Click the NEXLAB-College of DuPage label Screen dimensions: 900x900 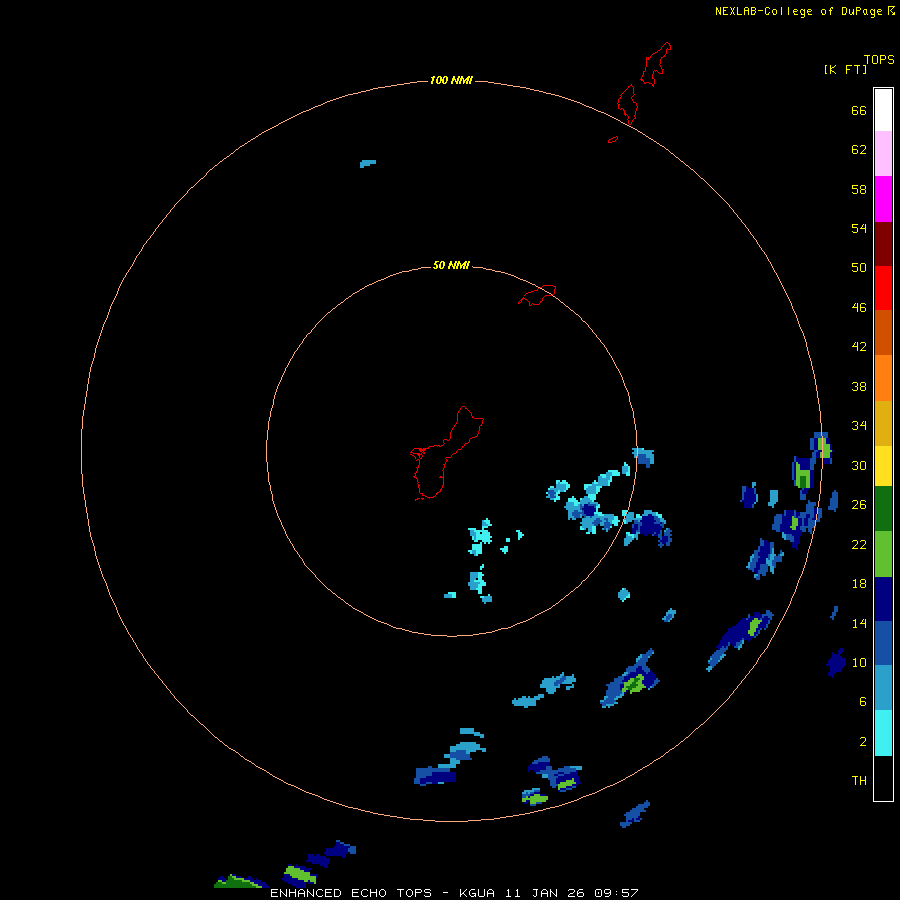point(798,11)
